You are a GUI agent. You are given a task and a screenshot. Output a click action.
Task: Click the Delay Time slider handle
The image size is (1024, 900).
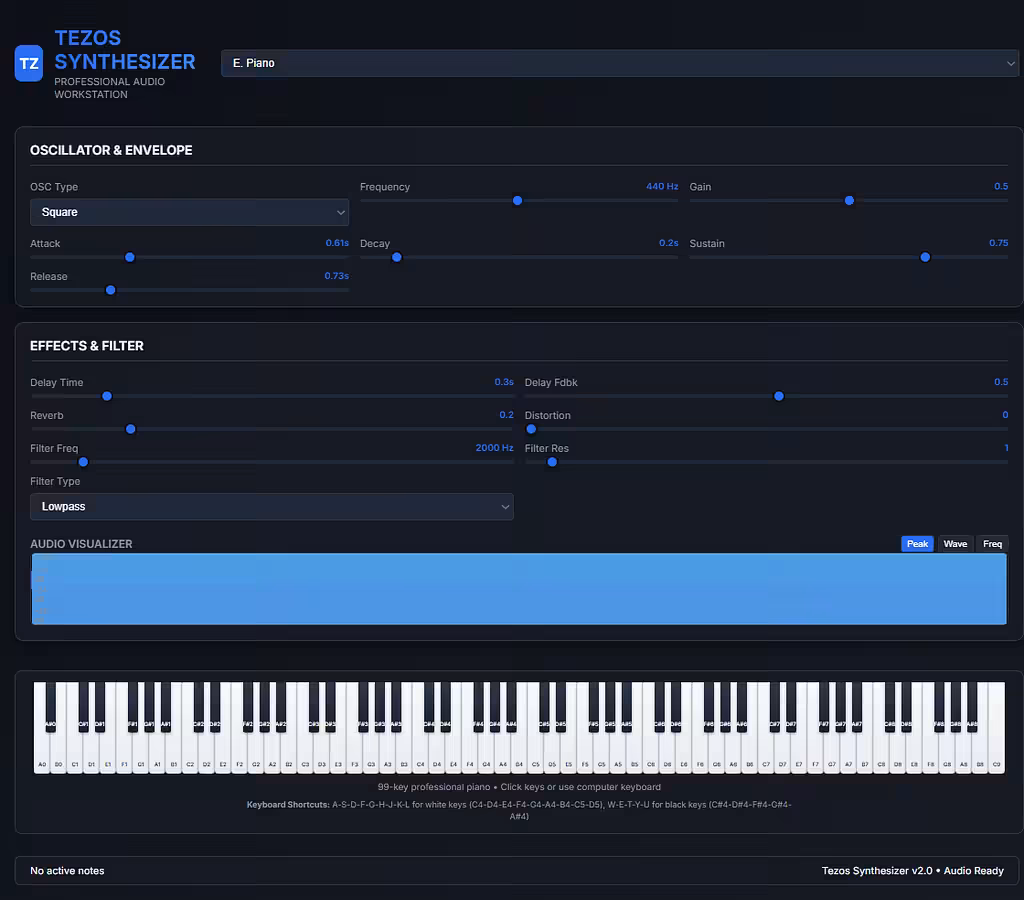[107, 396]
